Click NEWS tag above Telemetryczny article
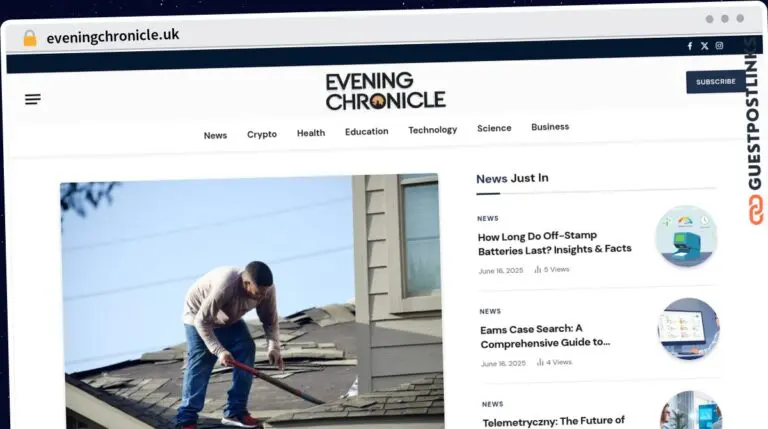This screenshot has width=768, height=429. point(493,405)
